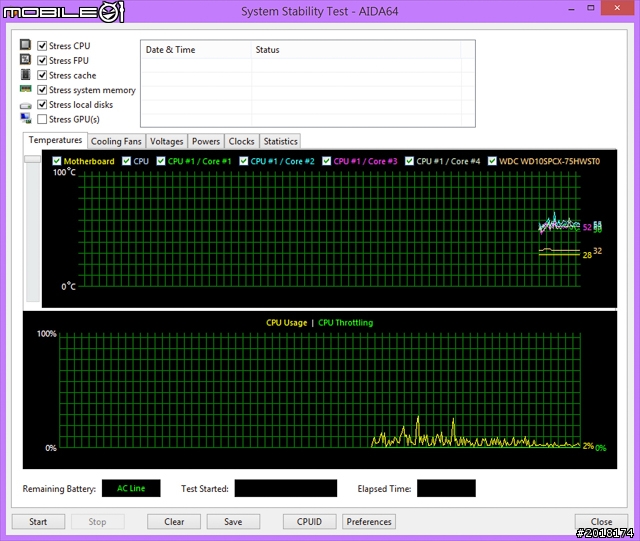This screenshot has width=640, height=541.
Task: Maximize the System Stability Test window
Action: [x=591, y=8]
